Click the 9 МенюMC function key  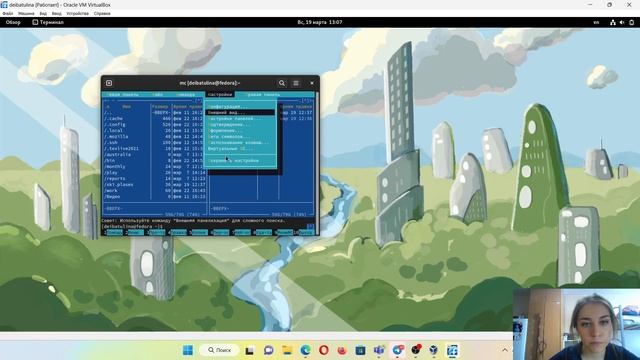pos(283,232)
